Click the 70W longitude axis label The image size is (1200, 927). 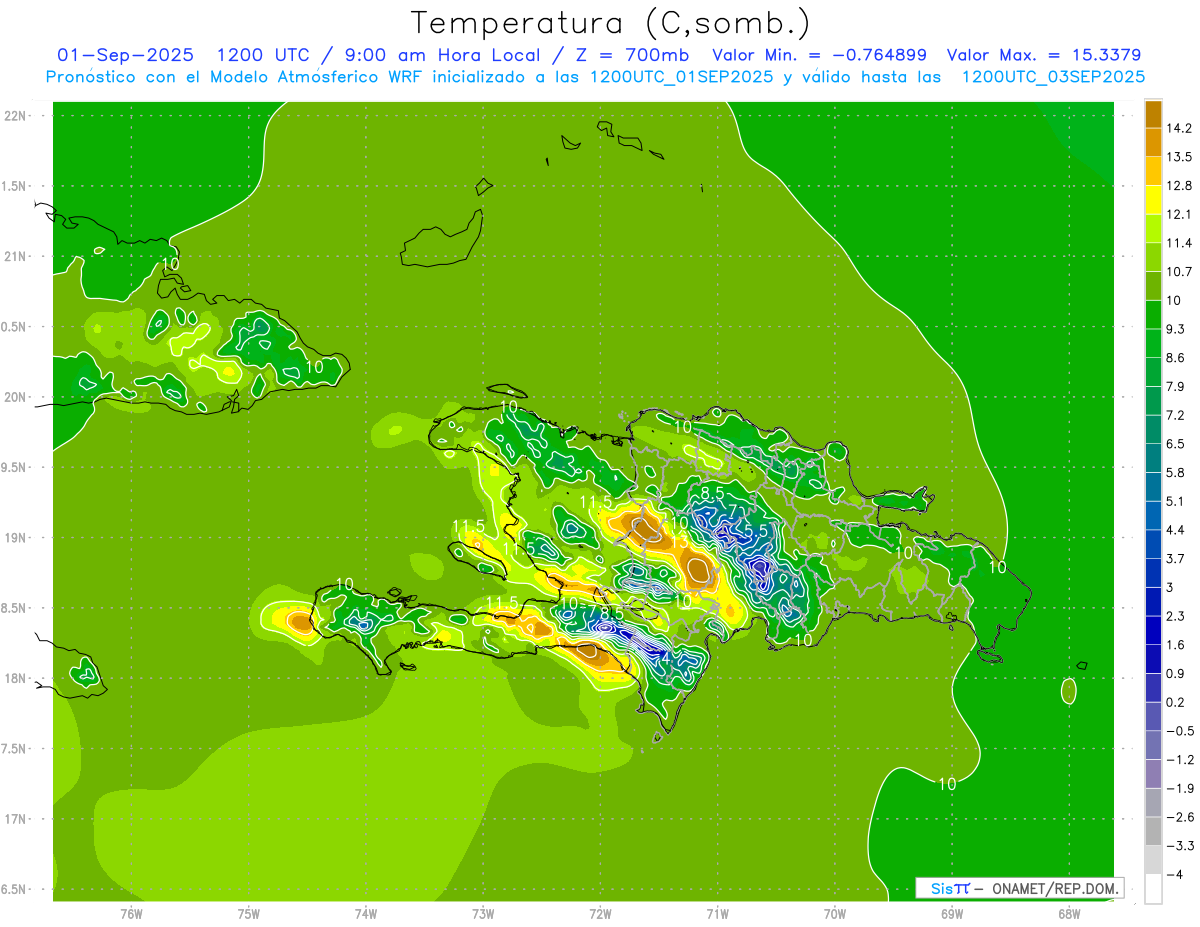click(x=835, y=914)
